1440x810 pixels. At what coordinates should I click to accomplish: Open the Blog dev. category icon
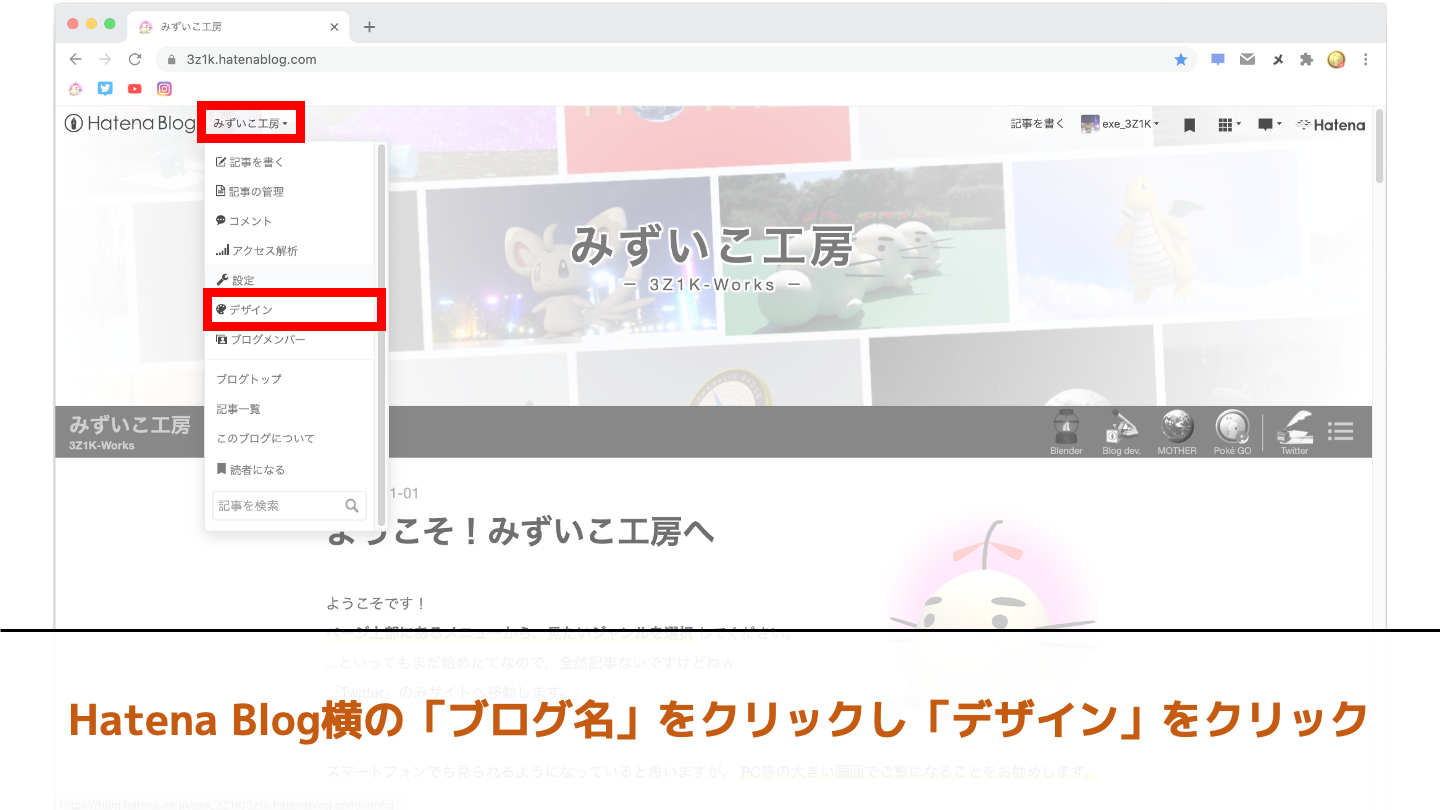pyautogui.click(x=1121, y=431)
